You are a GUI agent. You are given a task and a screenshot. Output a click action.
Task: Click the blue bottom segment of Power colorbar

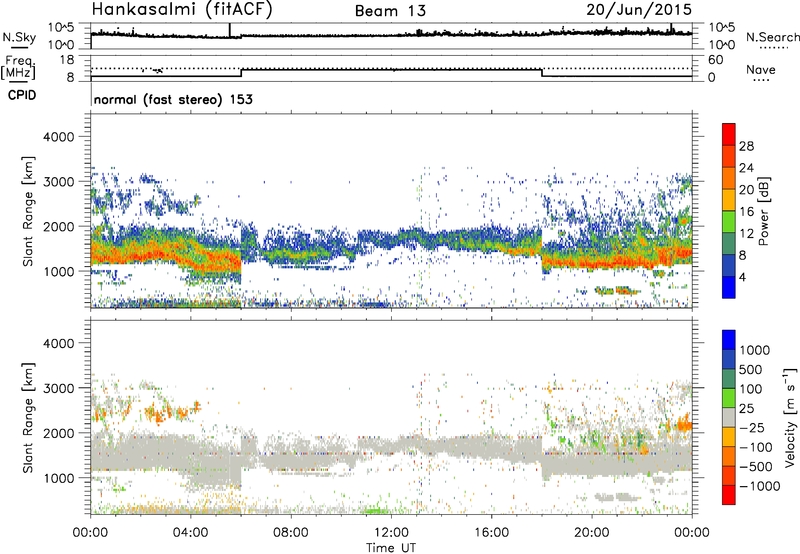[729, 287]
